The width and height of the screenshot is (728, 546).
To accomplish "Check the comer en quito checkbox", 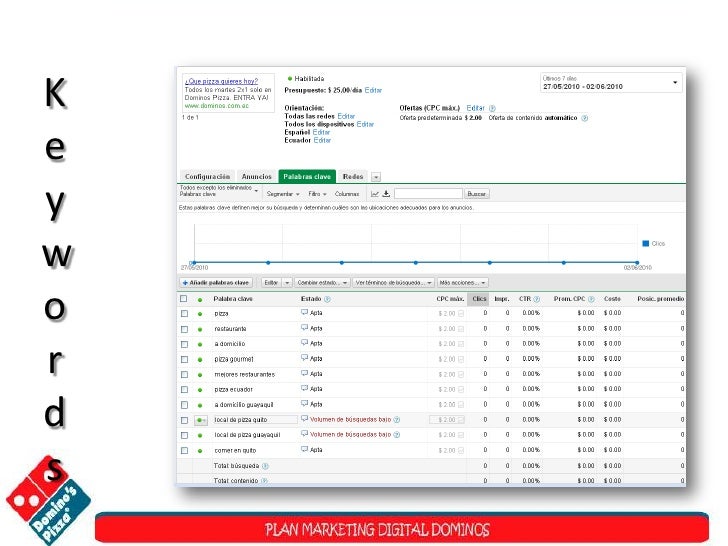I will click(x=184, y=451).
